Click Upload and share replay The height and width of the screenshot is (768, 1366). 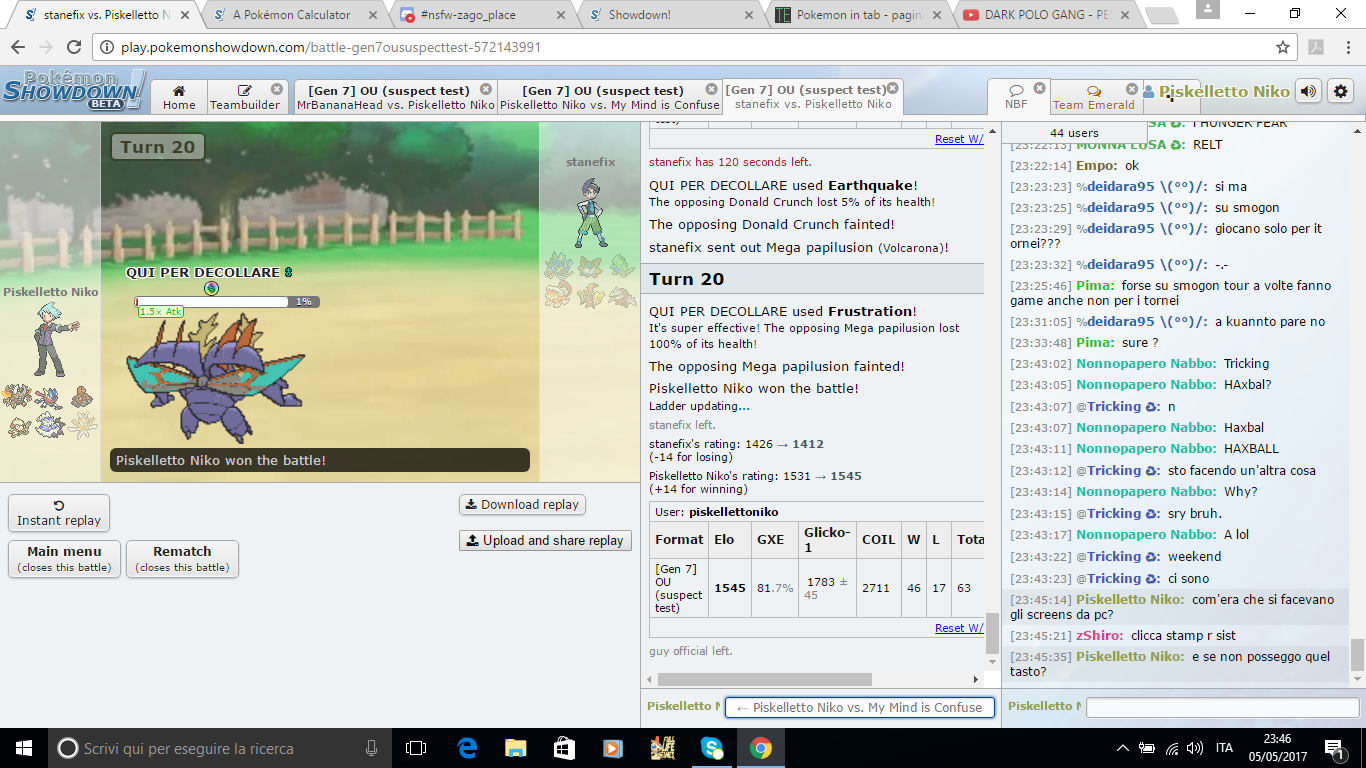tap(545, 540)
